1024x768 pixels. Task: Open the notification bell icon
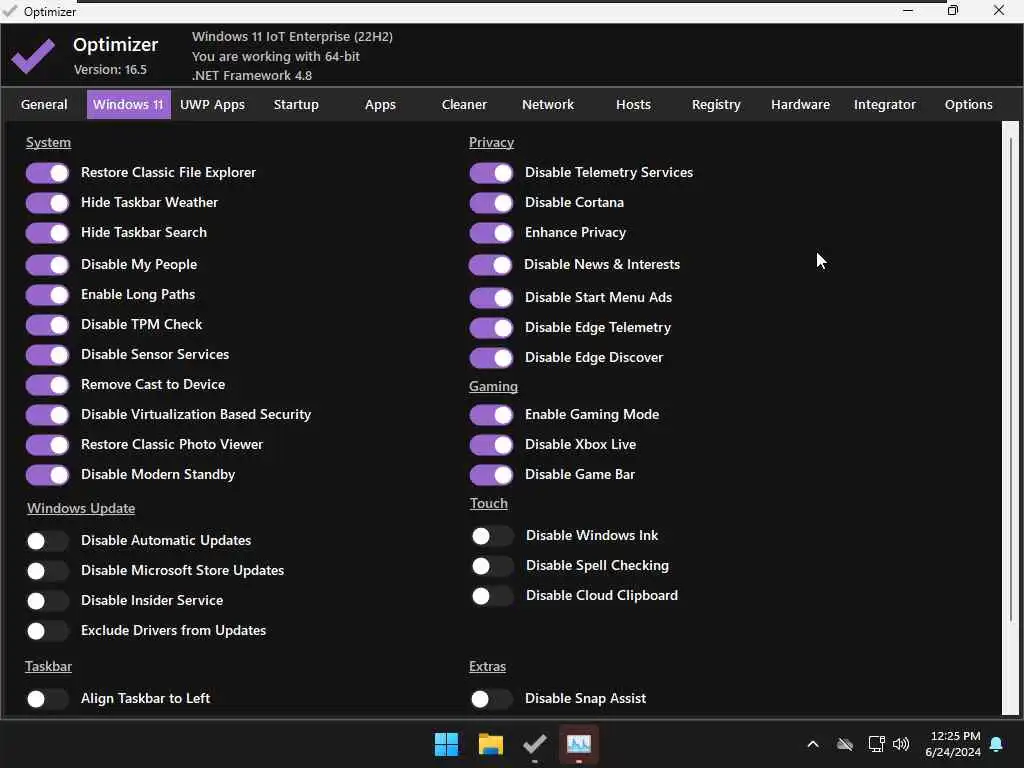tap(997, 744)
